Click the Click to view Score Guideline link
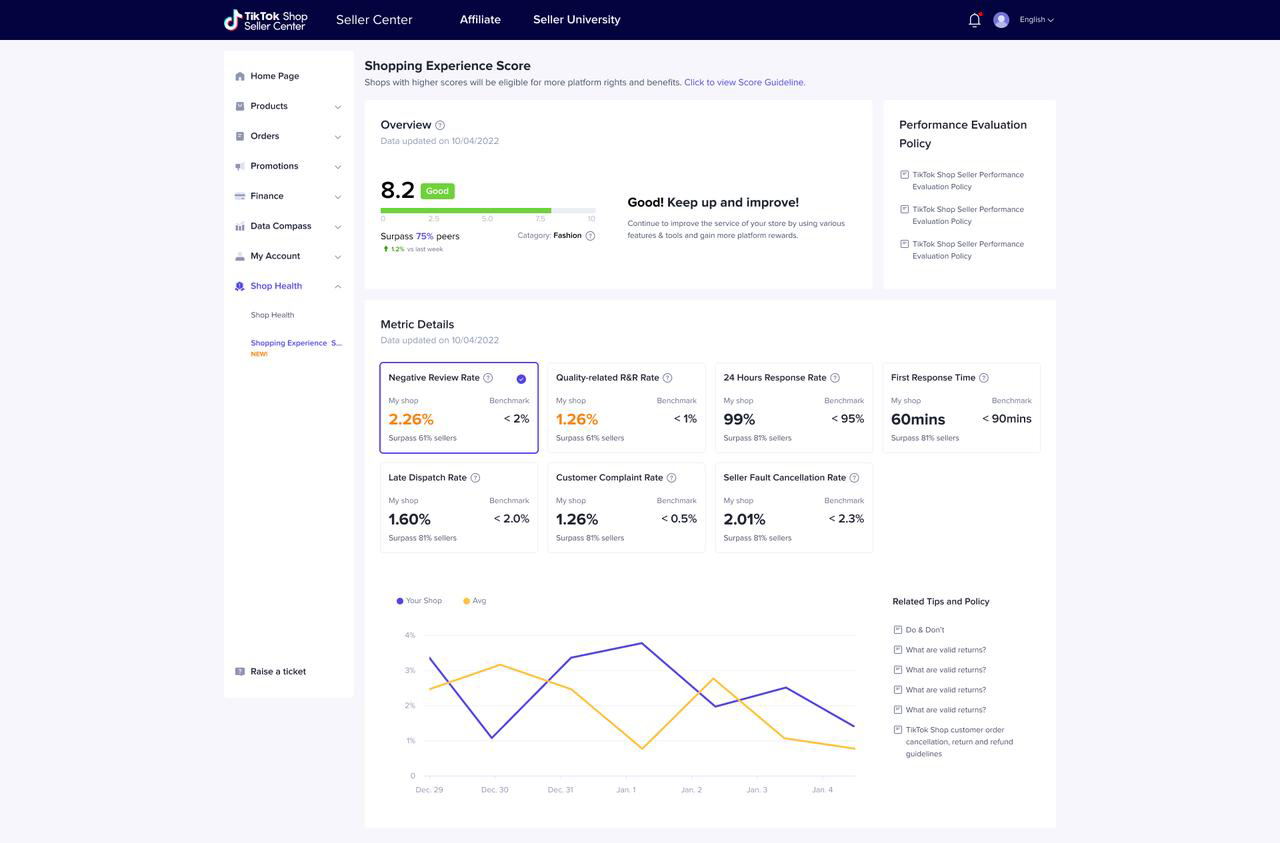1280x843 pixels. pyautogui.click(x=744, y=83)
